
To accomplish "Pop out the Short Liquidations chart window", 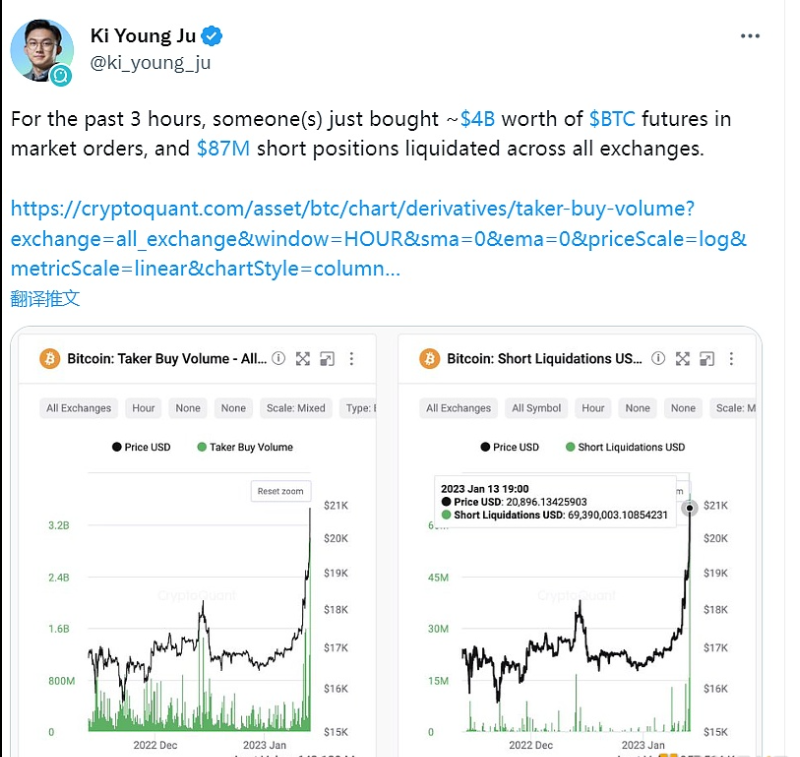I will tap(707, 359).
